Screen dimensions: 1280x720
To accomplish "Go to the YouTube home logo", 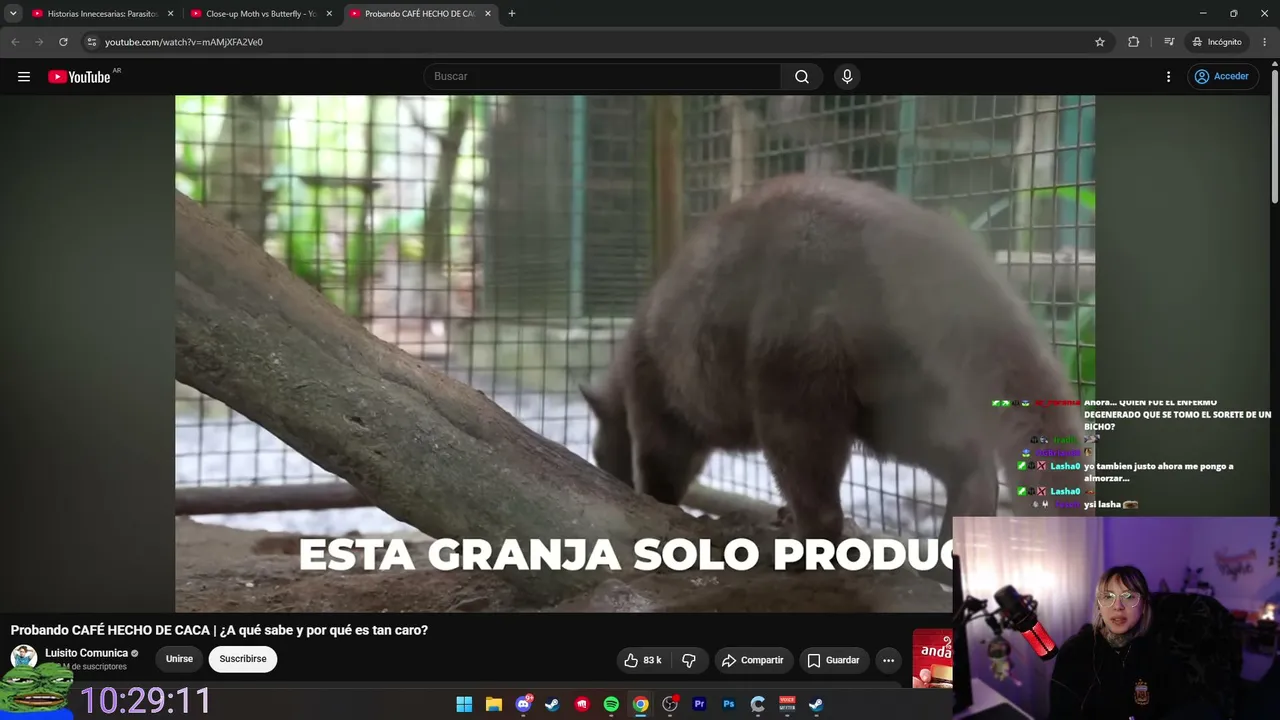I will [x=79, y=77].
